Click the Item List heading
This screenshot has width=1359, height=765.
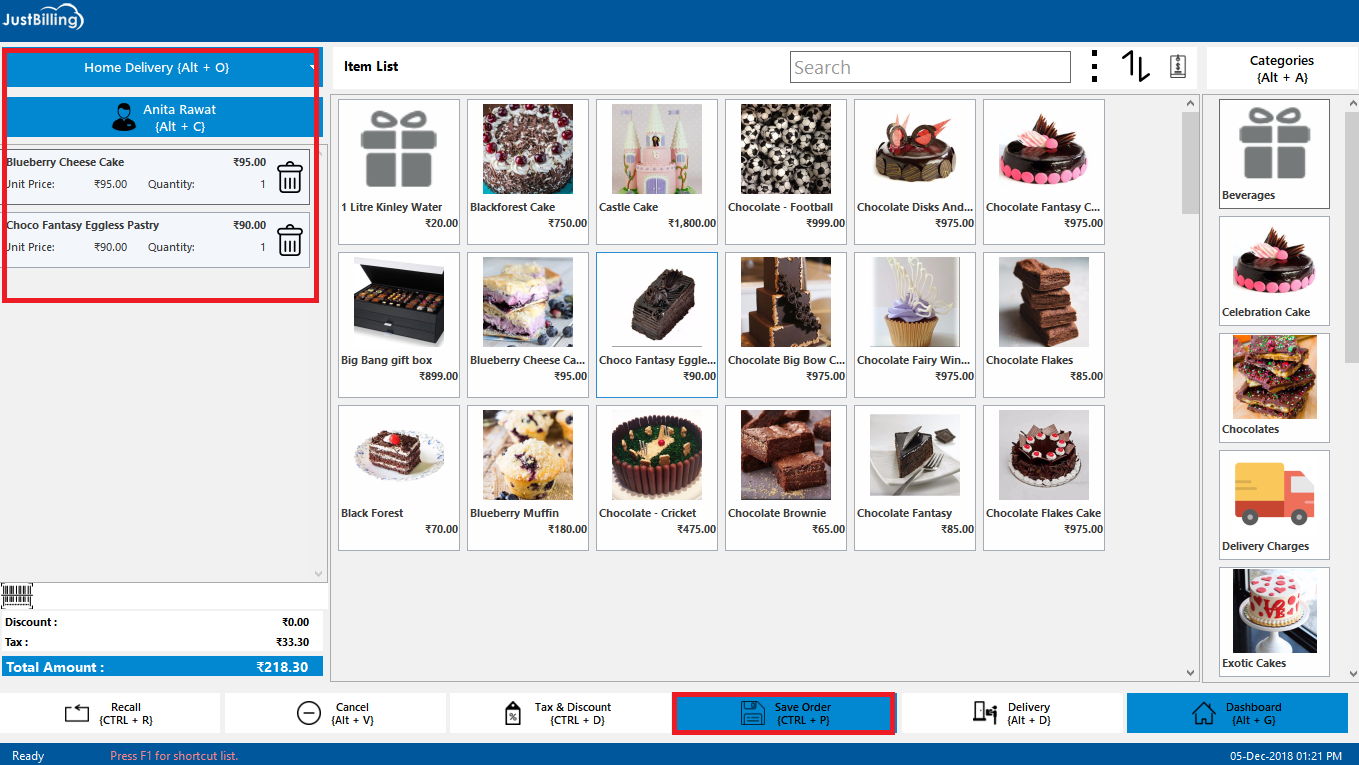[371, 67]
